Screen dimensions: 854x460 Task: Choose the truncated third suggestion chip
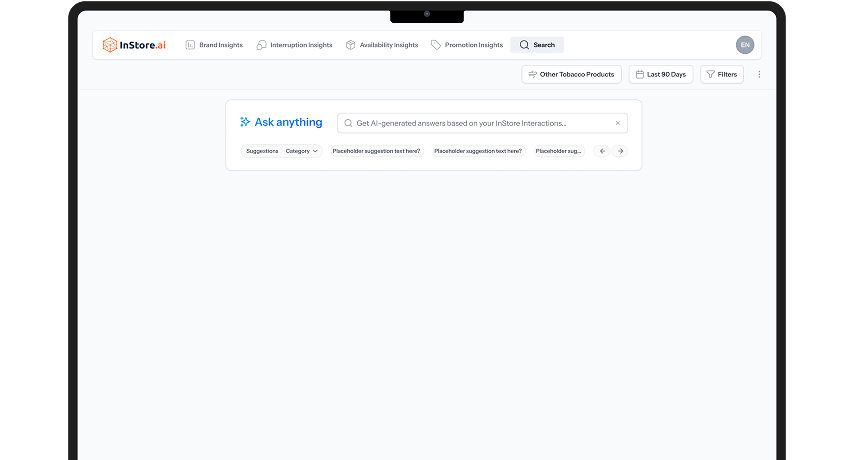[x=558, y=151]
